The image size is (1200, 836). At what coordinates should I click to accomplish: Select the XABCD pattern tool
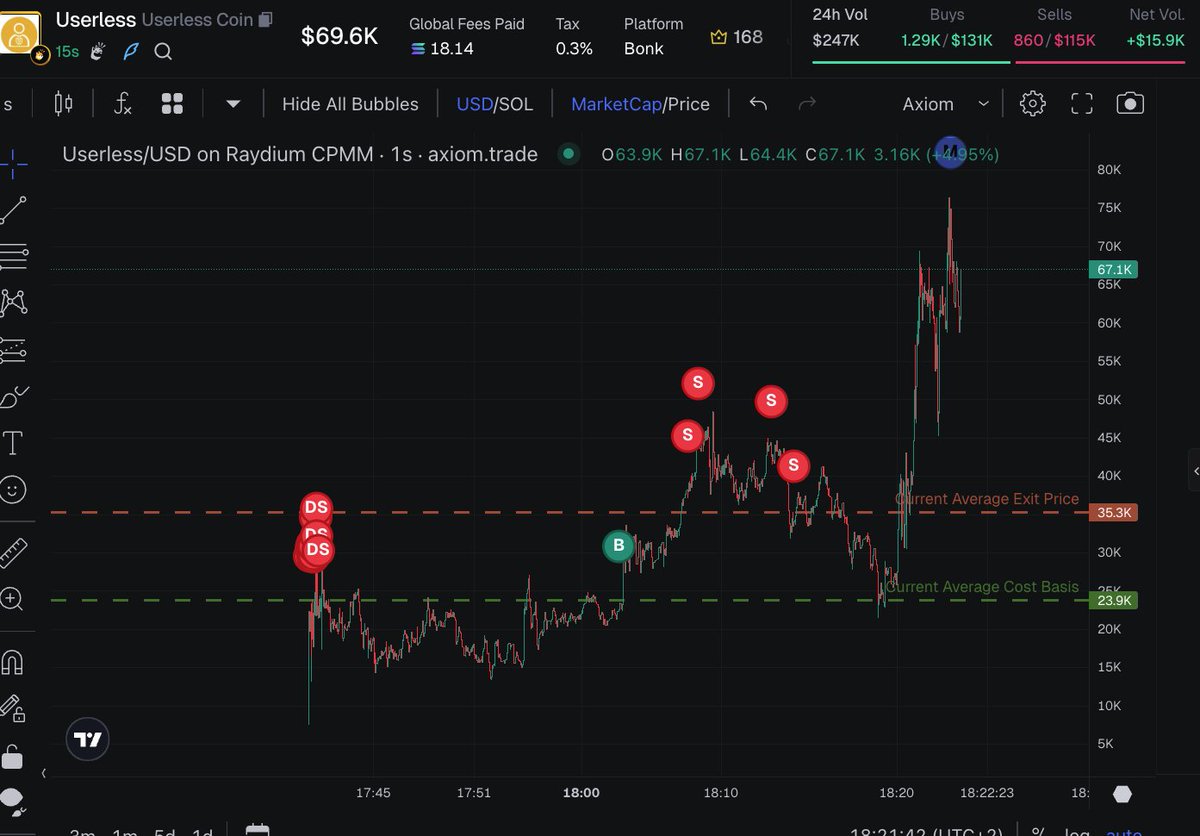coord(14,301)
